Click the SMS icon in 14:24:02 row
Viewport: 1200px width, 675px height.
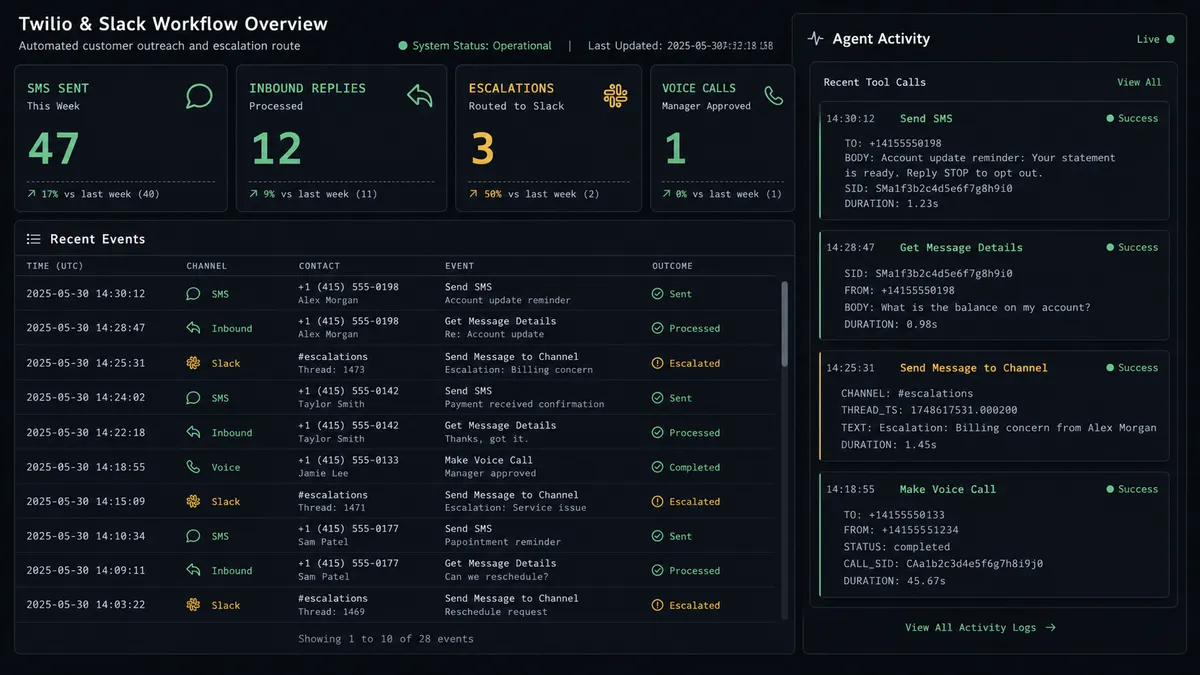193,398
